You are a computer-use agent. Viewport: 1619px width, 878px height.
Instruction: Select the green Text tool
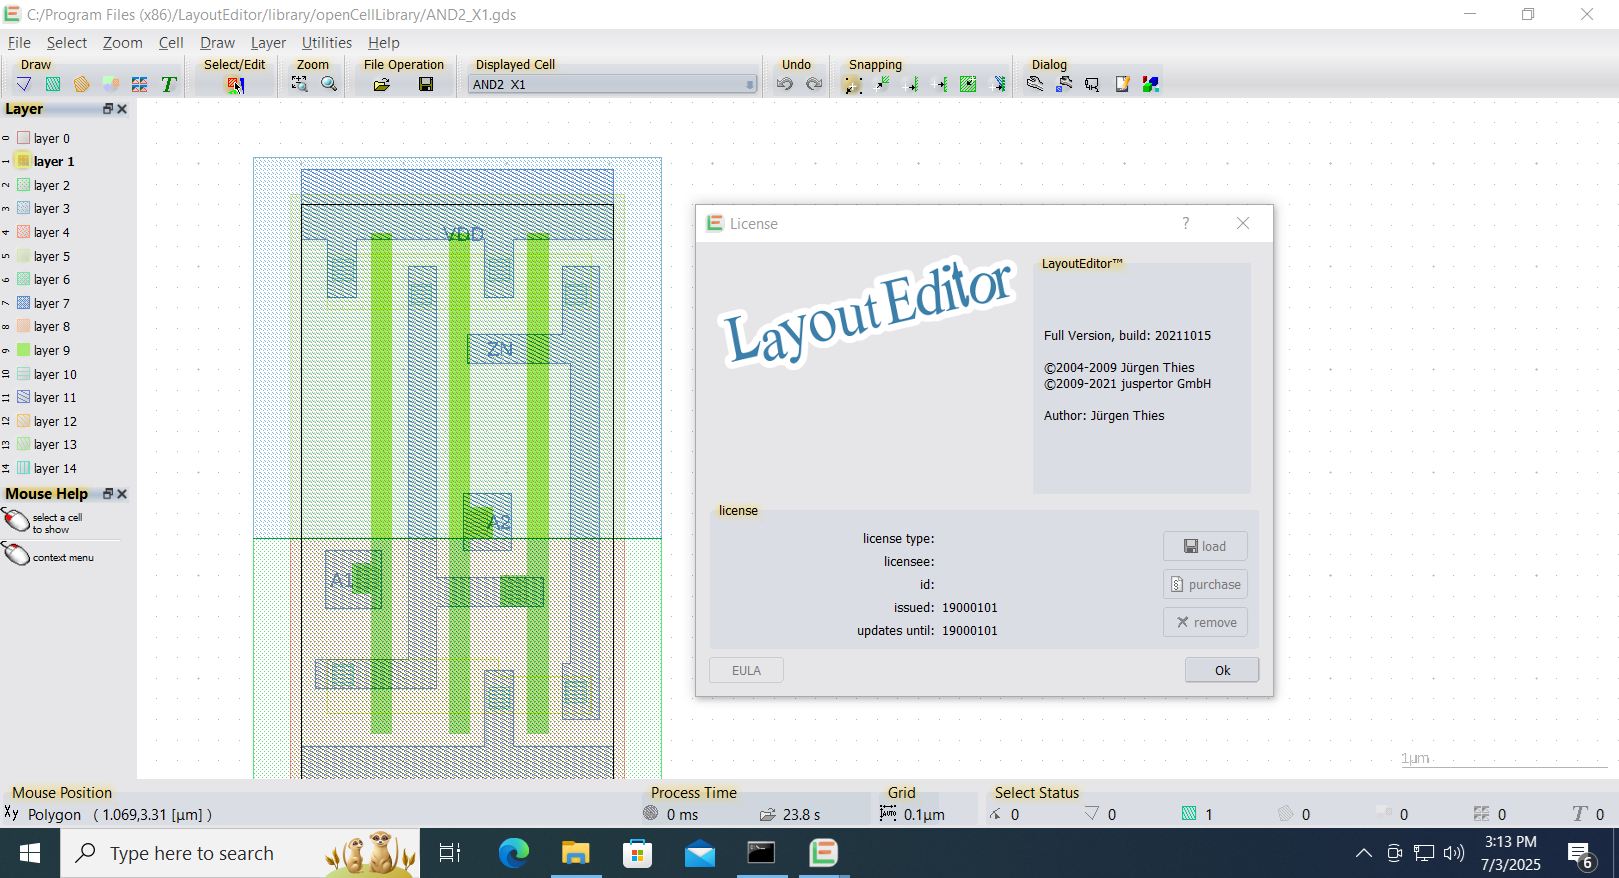pyautogui.click(x=169, y=85)
